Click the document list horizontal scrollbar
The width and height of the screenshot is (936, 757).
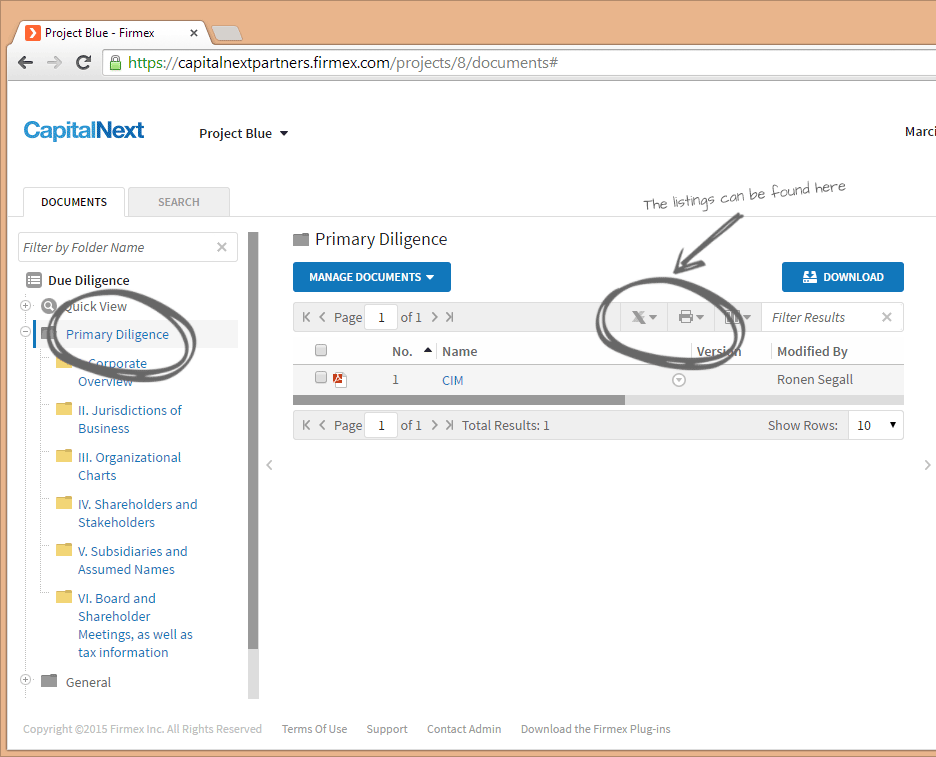pos(458,400)
